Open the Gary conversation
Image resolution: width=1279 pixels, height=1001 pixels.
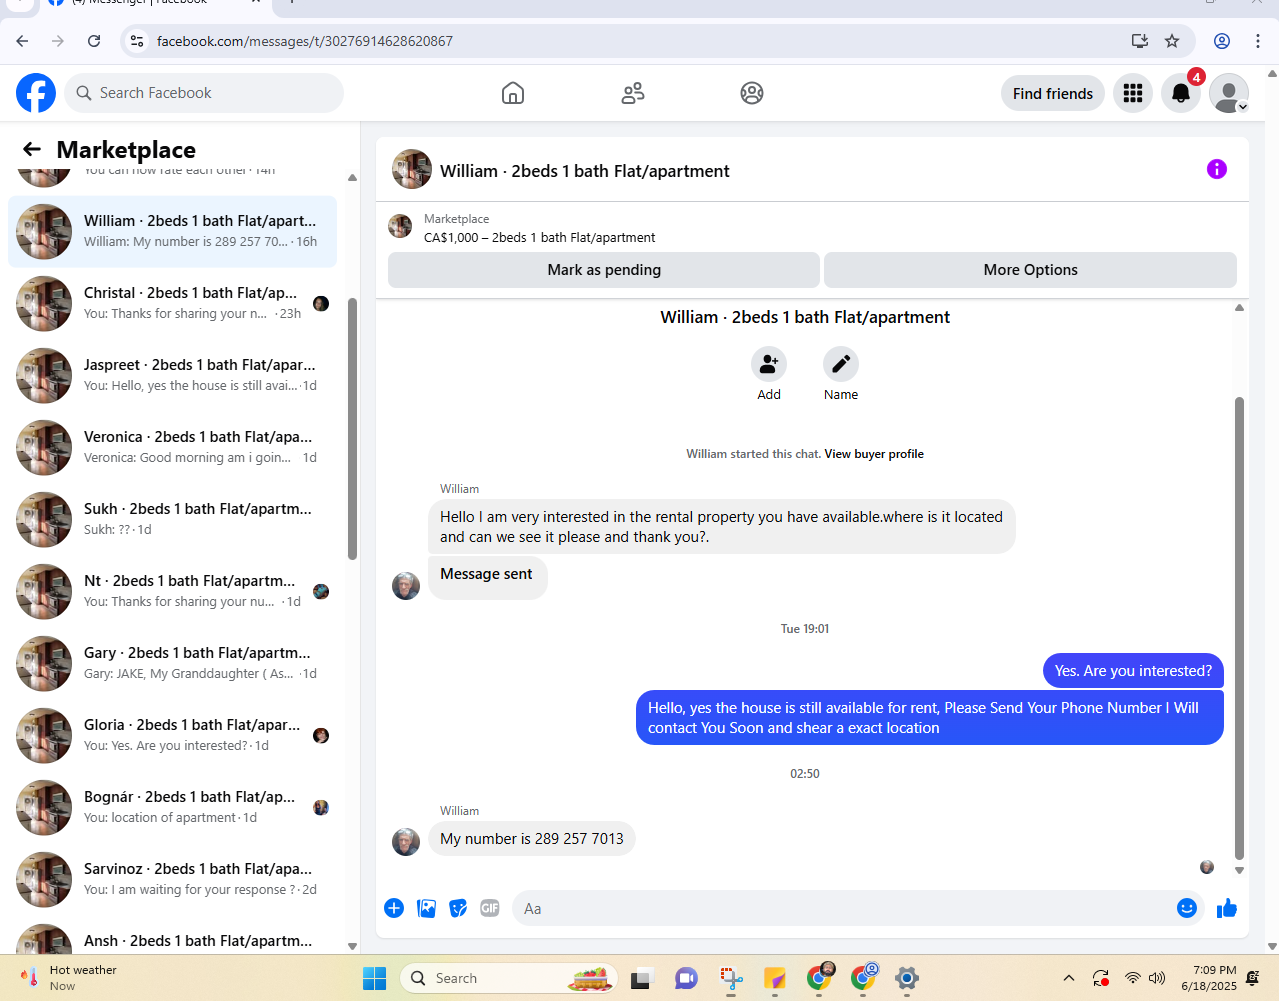point(172,664)
